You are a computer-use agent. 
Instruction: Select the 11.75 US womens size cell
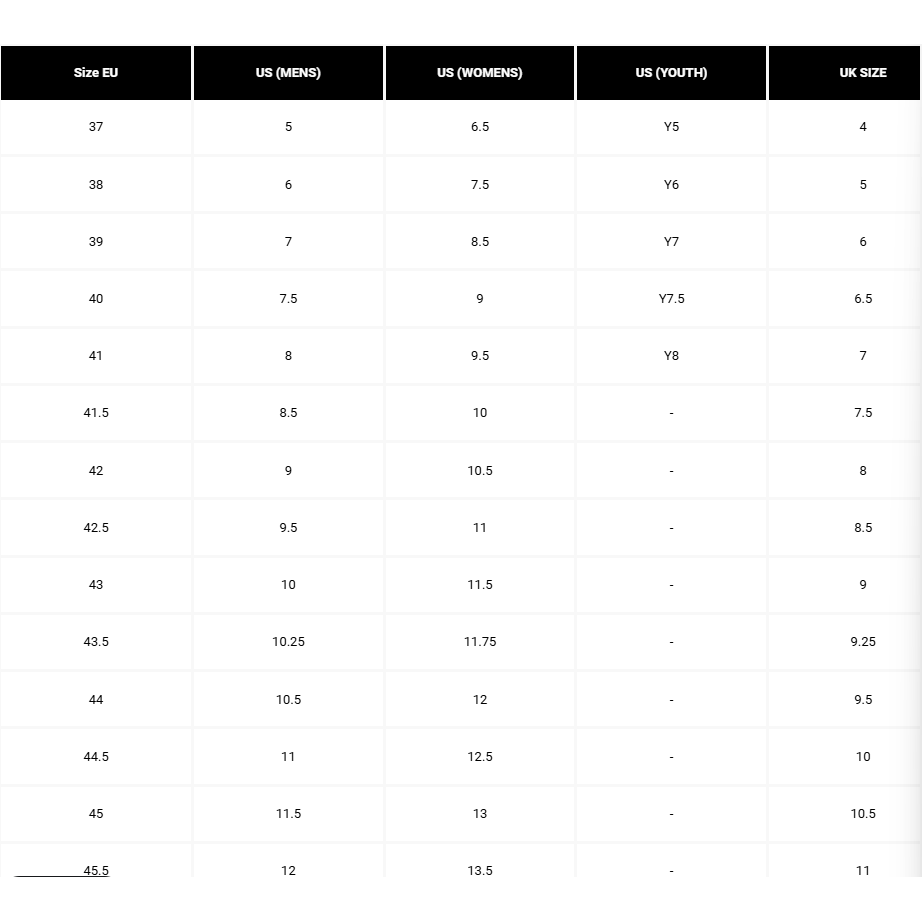(480, 642)
